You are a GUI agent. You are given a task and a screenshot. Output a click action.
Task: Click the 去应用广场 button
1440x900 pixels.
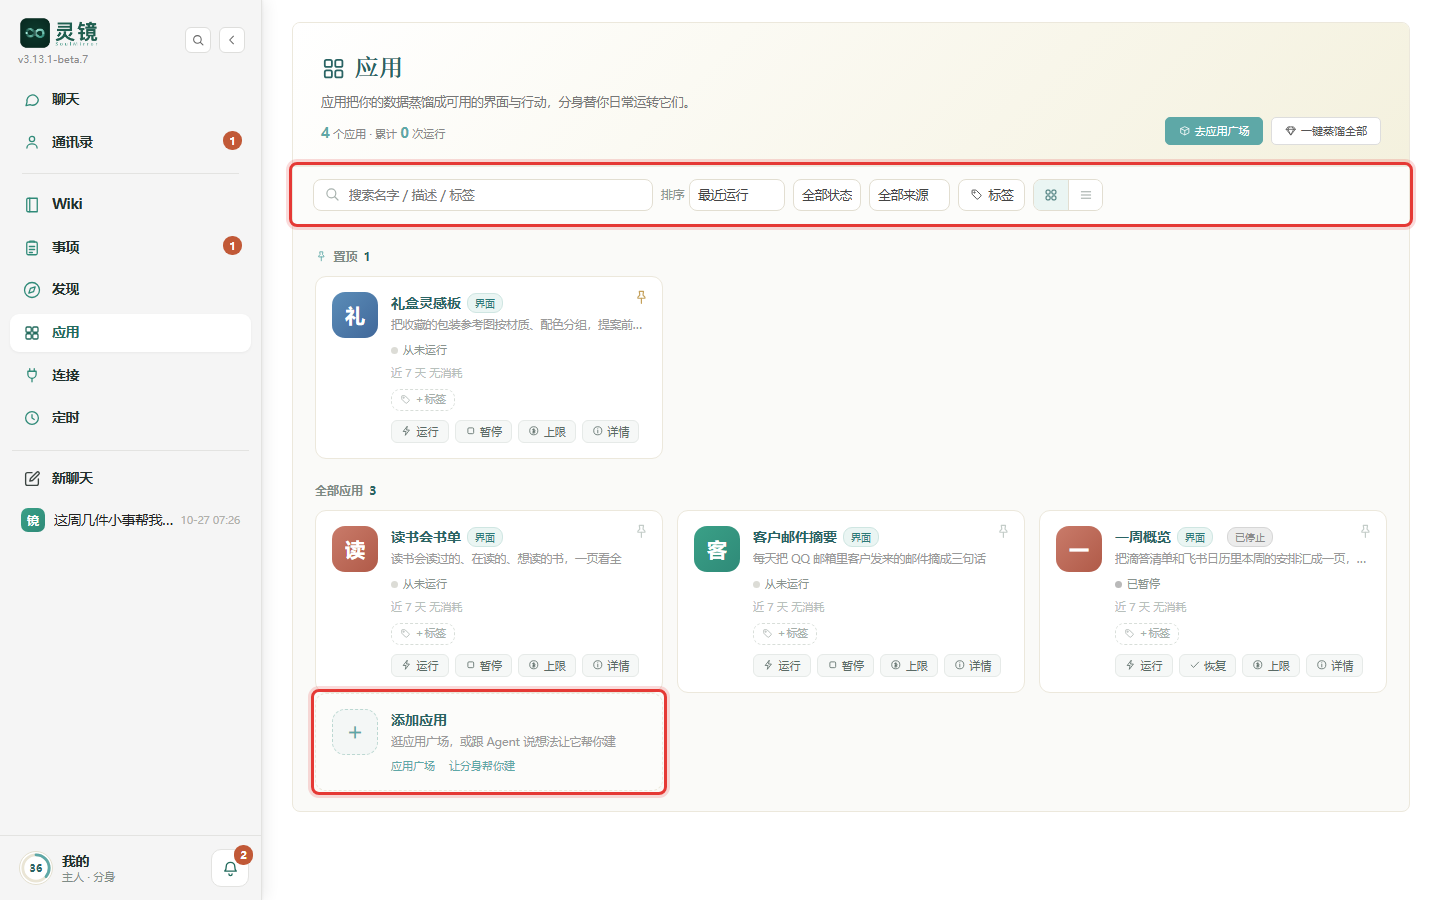pyautogui.click(x=1214, y=131)
